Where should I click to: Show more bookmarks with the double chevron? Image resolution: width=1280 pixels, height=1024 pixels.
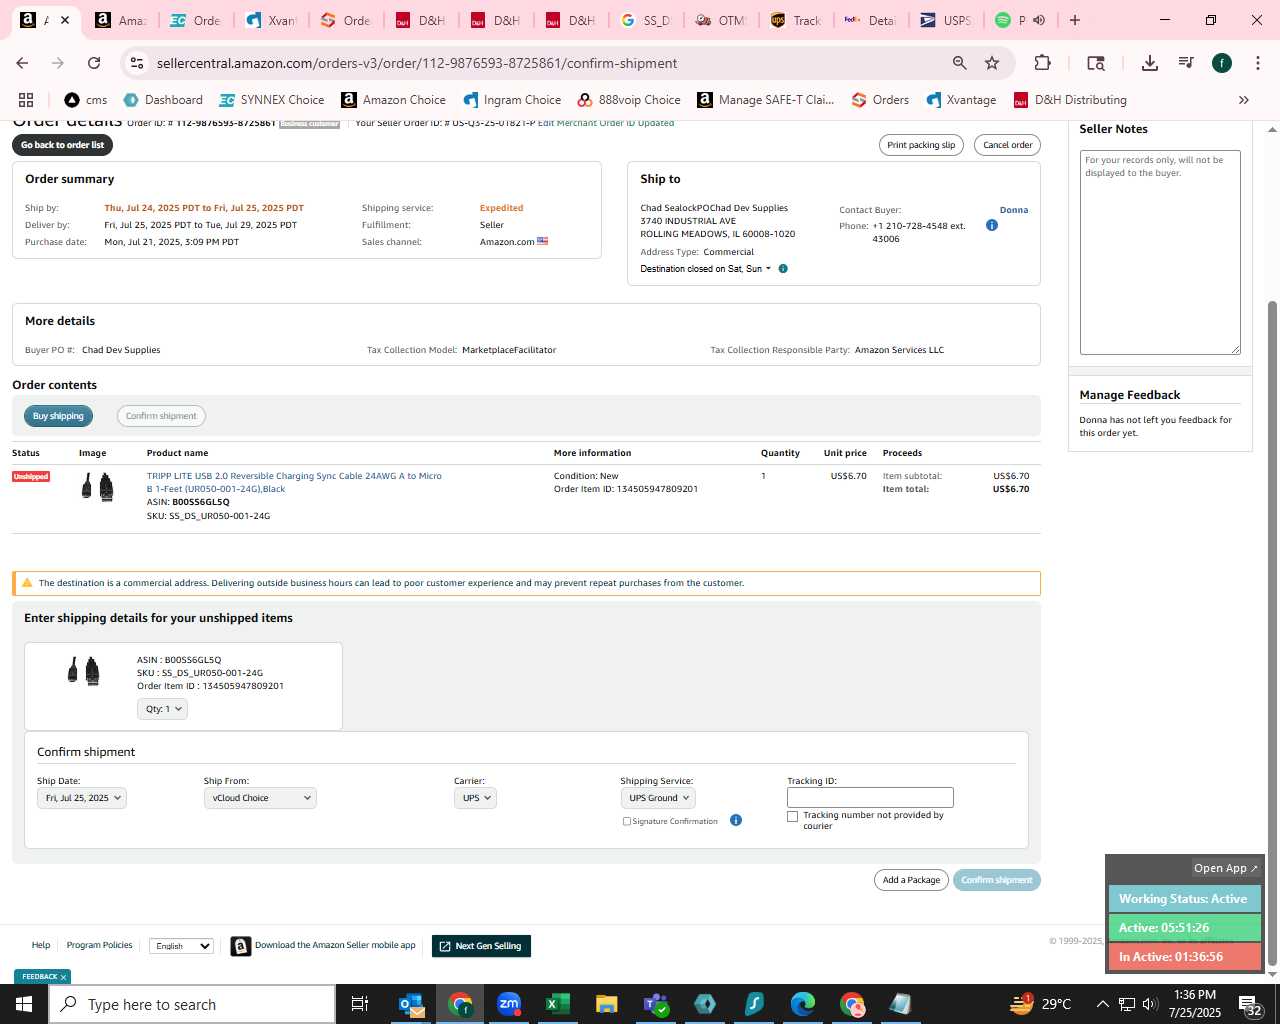click(x=1244, y=100)
